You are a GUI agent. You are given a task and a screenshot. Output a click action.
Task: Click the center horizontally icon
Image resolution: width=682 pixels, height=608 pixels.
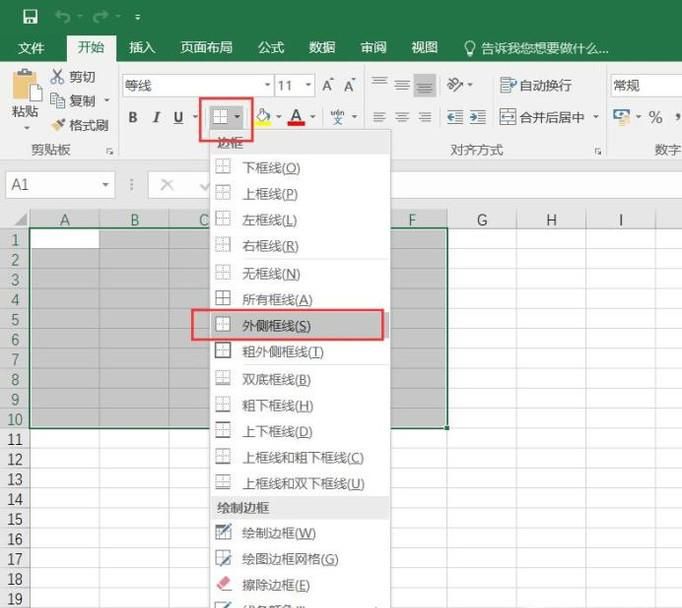click(x=402, y=117)
